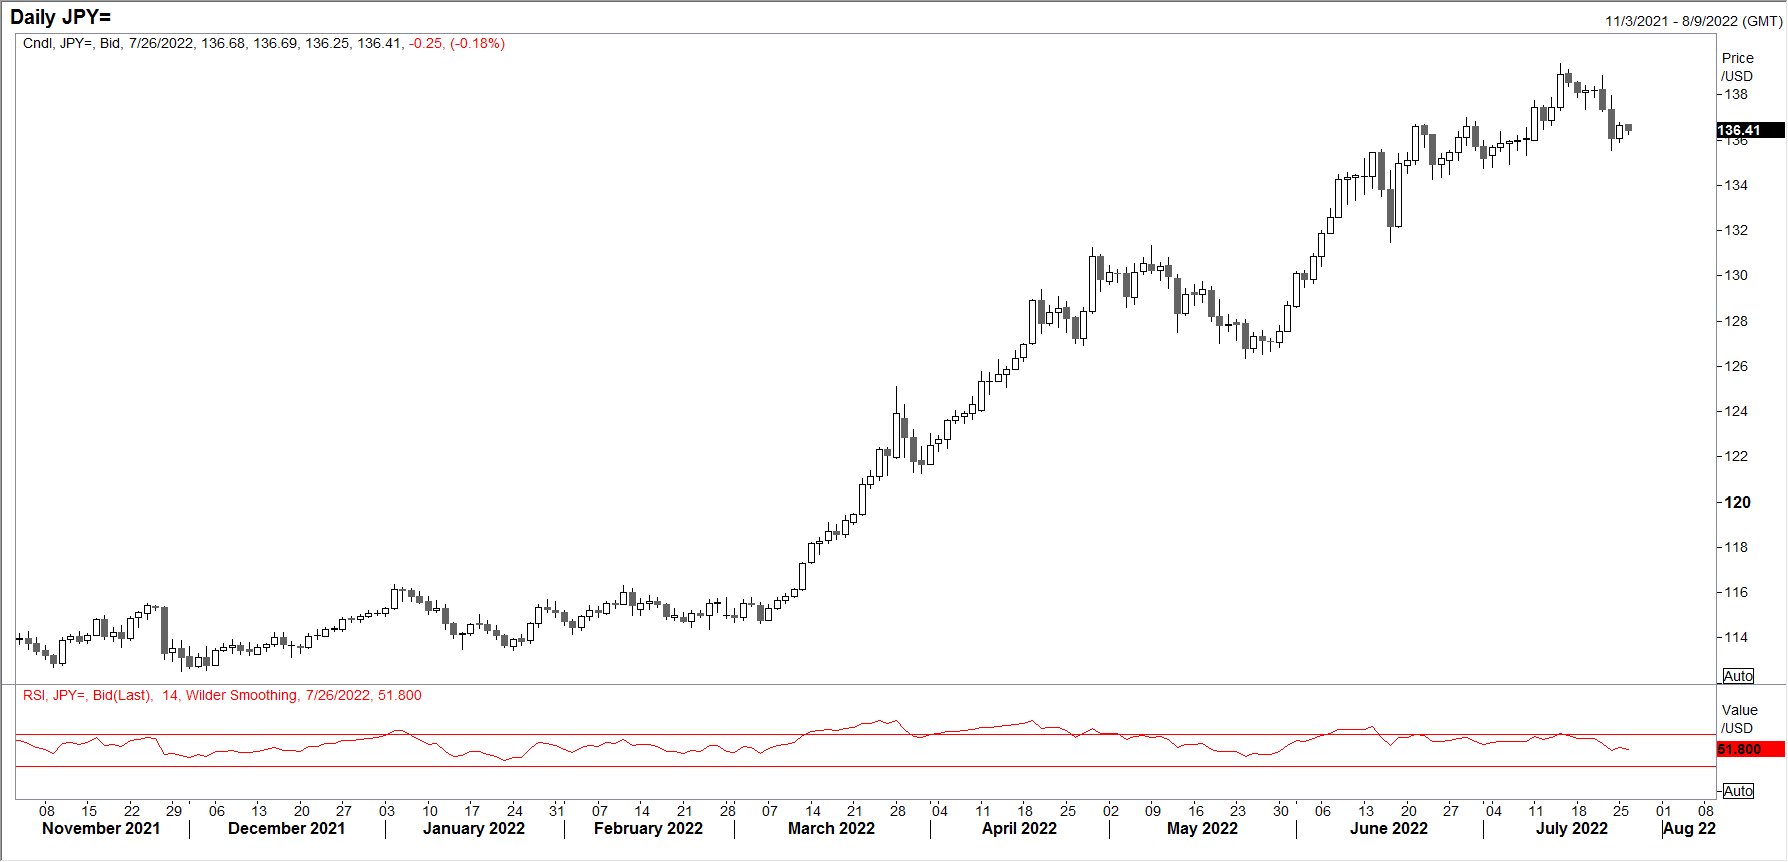Image resolution: width=1788 pixels, height=862 pixels.
Task: Click the 132 price axis label
Action: [x=1735, y=230]
